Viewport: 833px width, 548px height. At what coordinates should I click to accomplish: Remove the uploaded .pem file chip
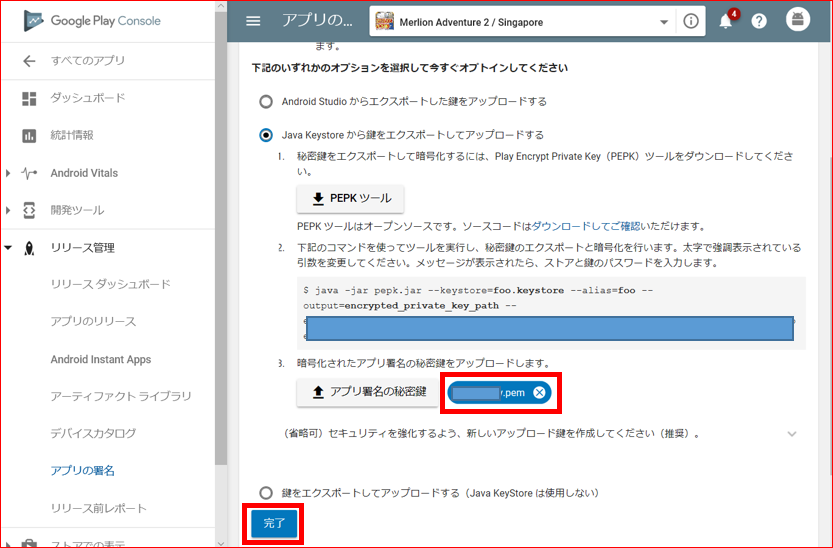tap(539, 392)
